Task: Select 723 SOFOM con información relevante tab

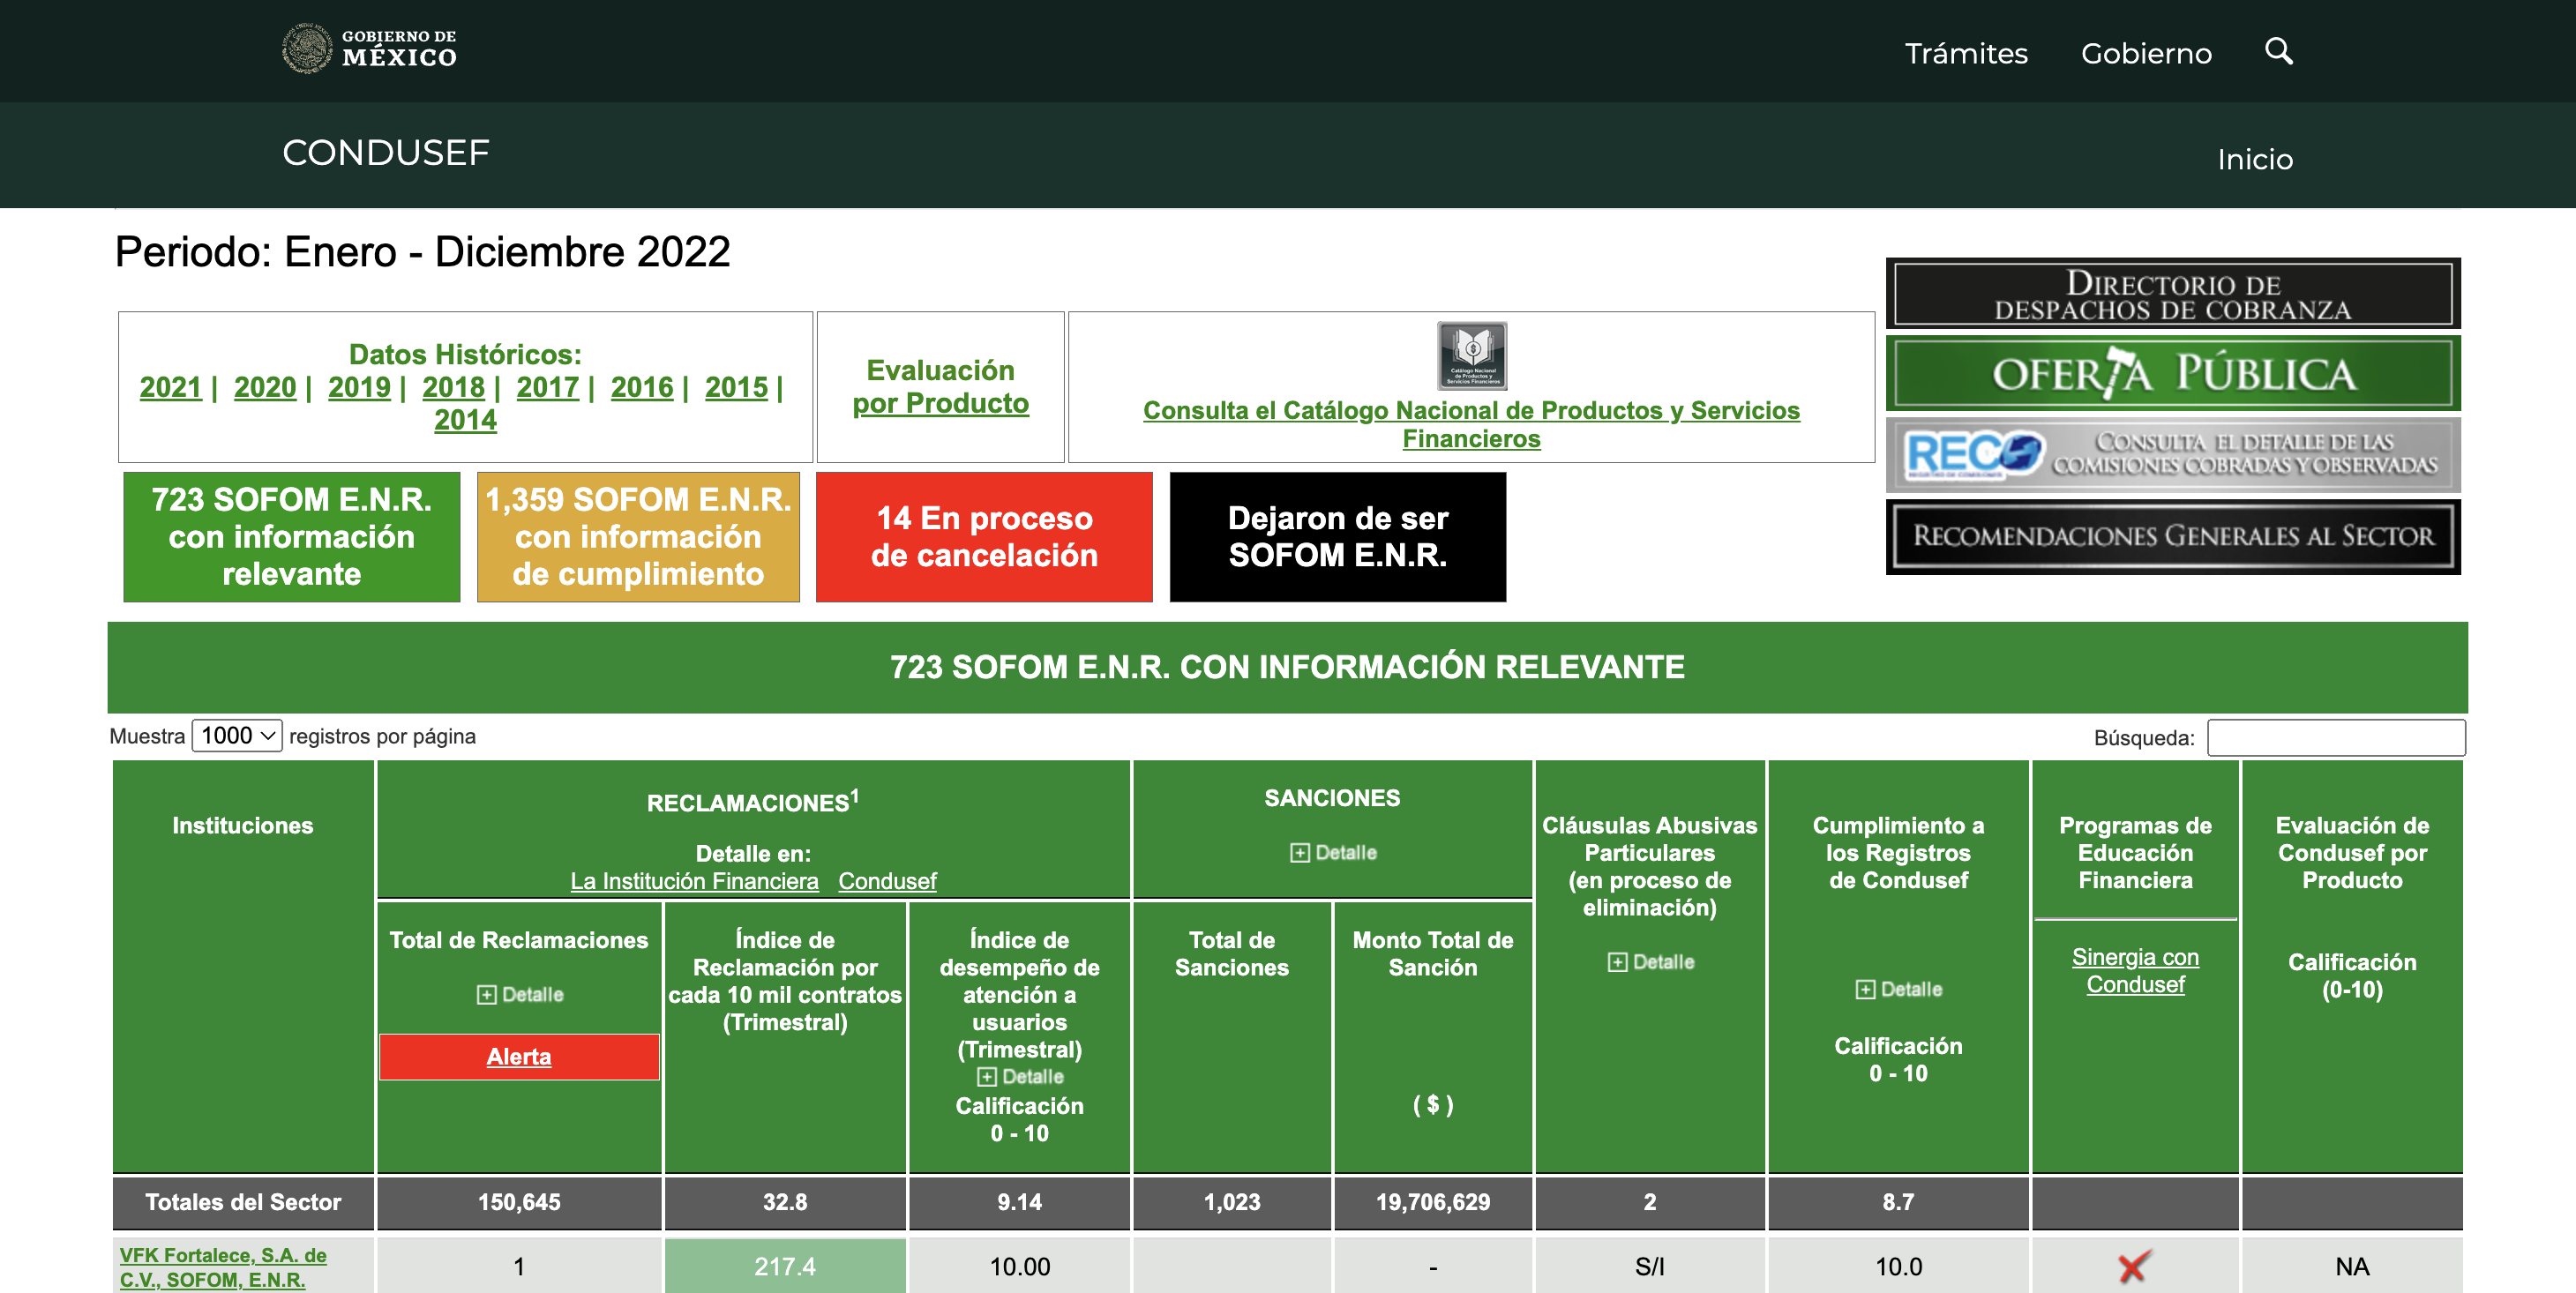Action: (291, 537)
